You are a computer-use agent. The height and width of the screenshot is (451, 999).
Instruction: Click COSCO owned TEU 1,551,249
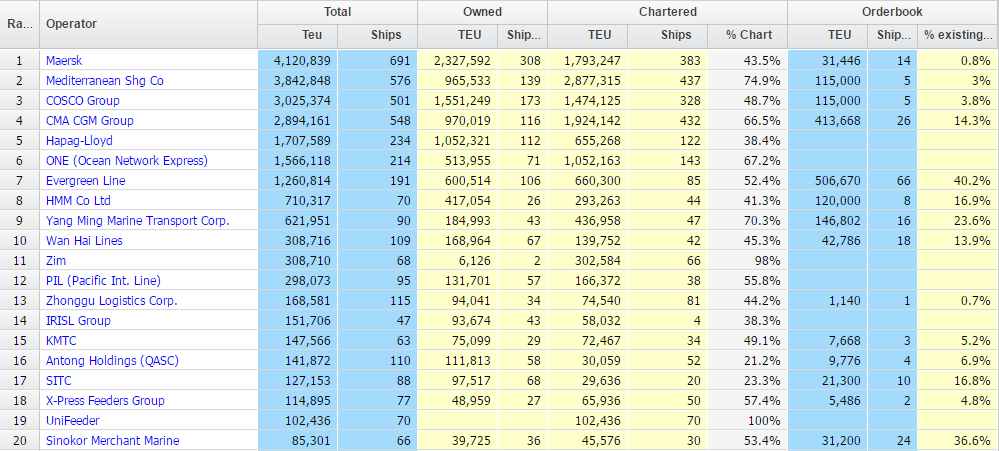pyautogui.click(x=463, y=101)
